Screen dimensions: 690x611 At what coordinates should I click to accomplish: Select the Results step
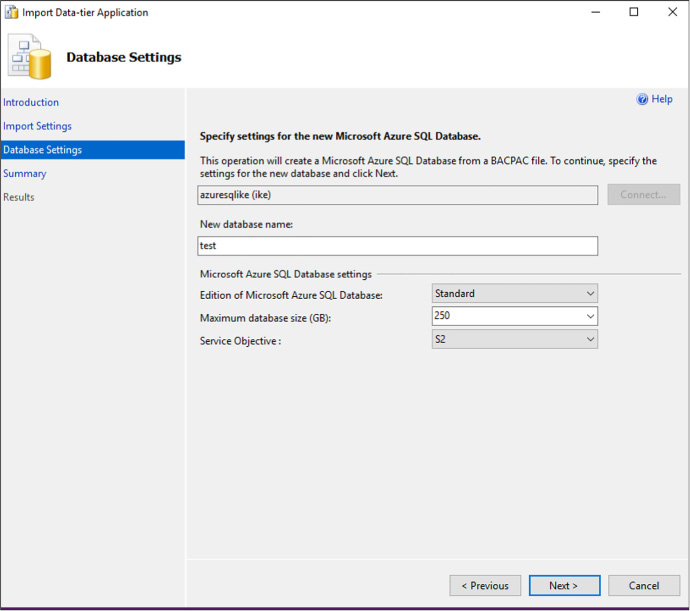tap(18, 197)
